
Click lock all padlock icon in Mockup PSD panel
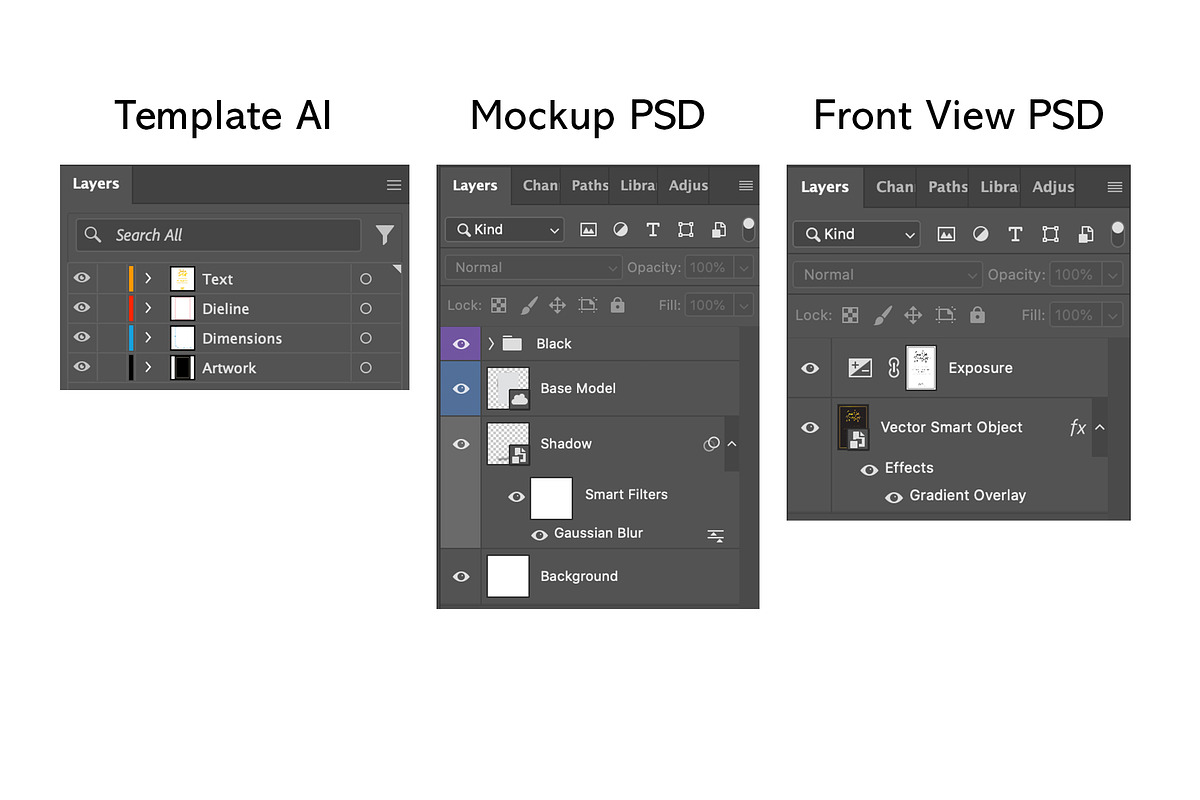click(617, 305)
